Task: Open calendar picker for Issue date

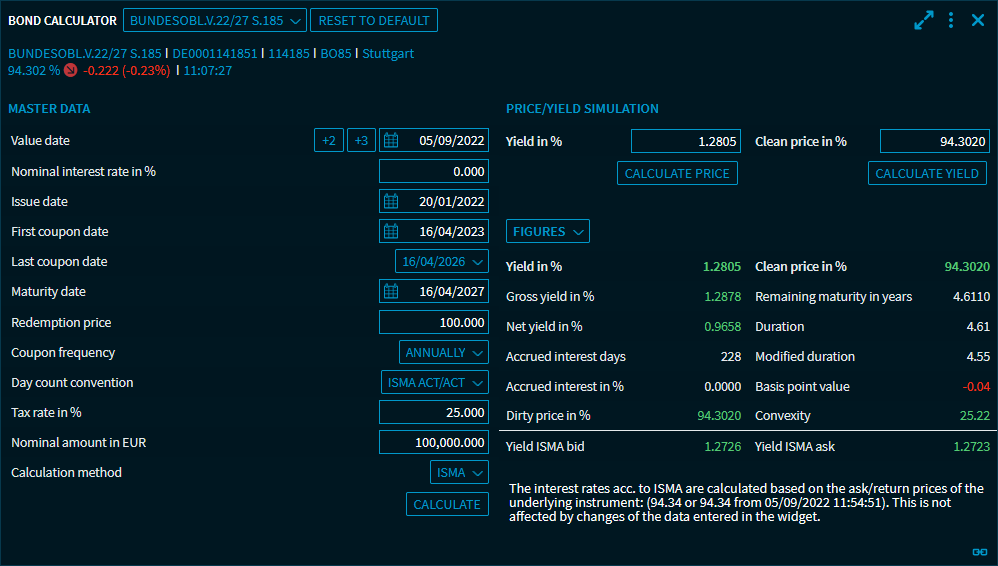Action: pyautogui.click(x=391, y=202)
